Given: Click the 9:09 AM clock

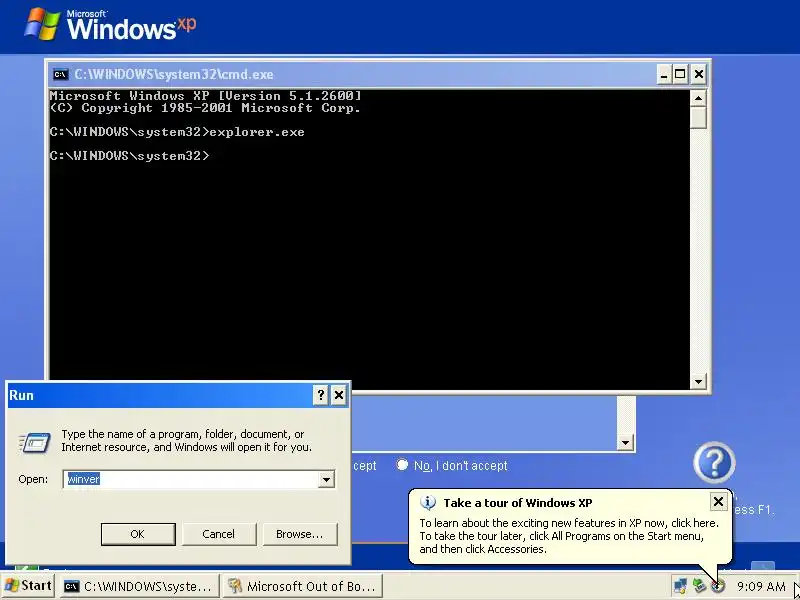Looking at the screenshot, I should [761, 587].
